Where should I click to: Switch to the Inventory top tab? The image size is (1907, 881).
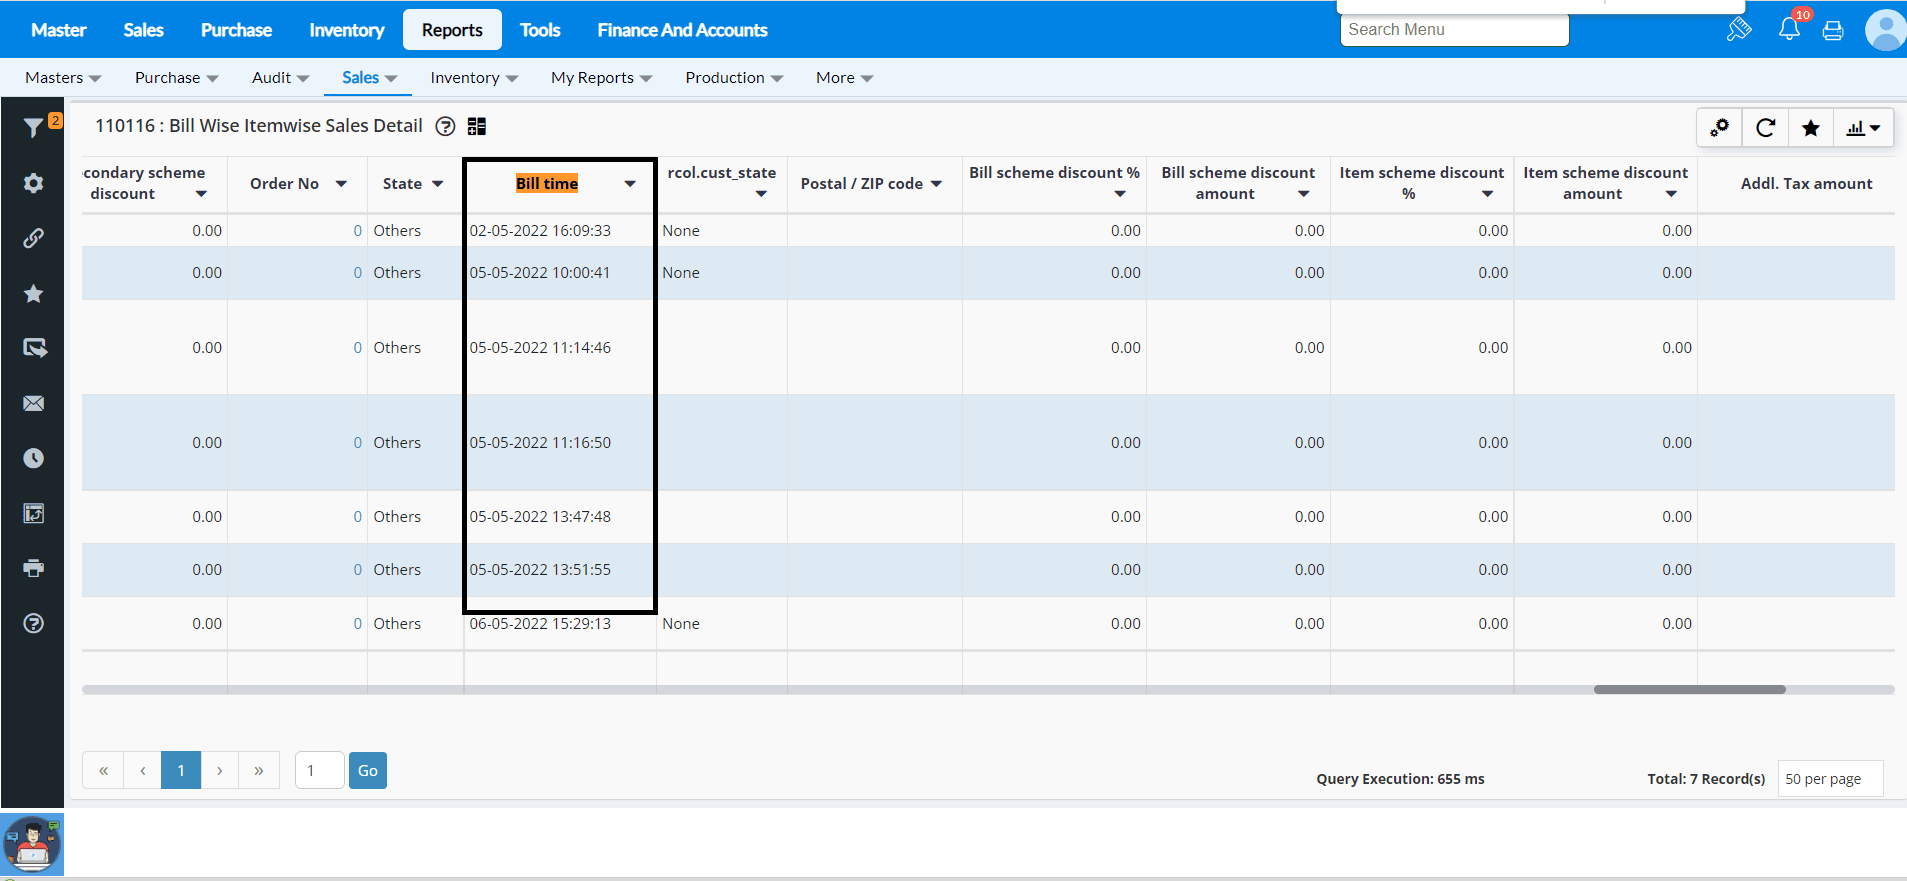pos(346,30)
